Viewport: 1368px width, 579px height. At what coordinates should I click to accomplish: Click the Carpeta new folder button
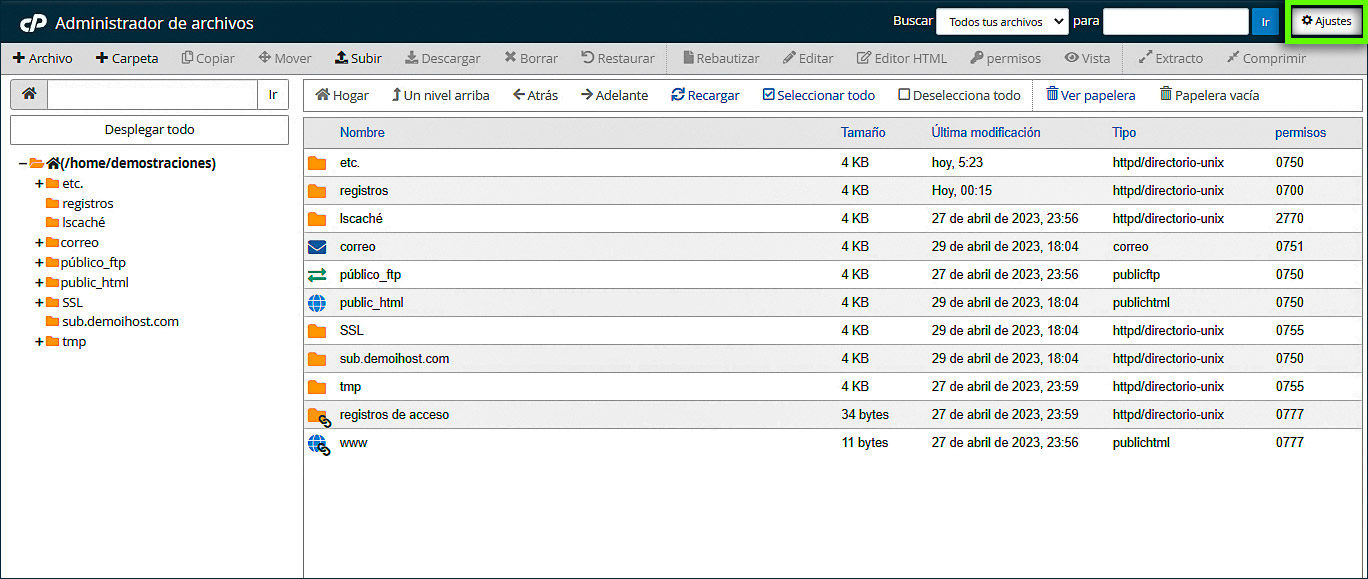127,58
